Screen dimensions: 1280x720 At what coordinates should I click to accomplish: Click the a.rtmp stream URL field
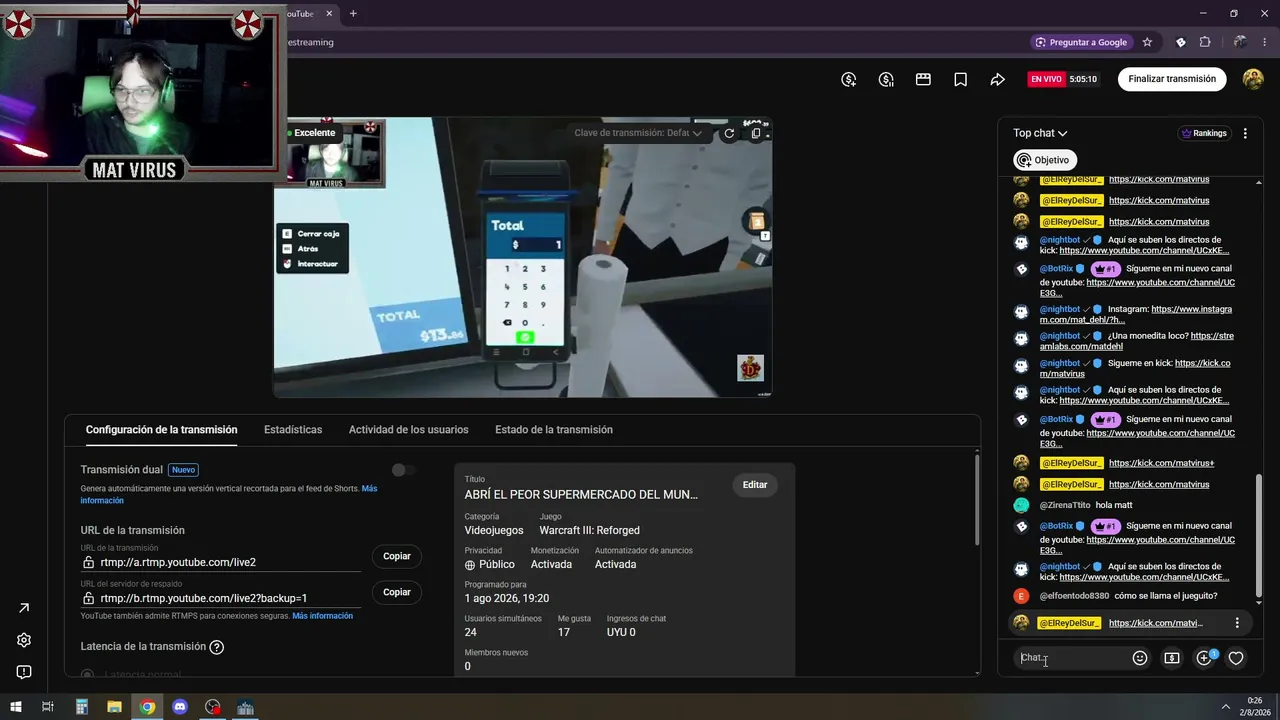point(221,562)
